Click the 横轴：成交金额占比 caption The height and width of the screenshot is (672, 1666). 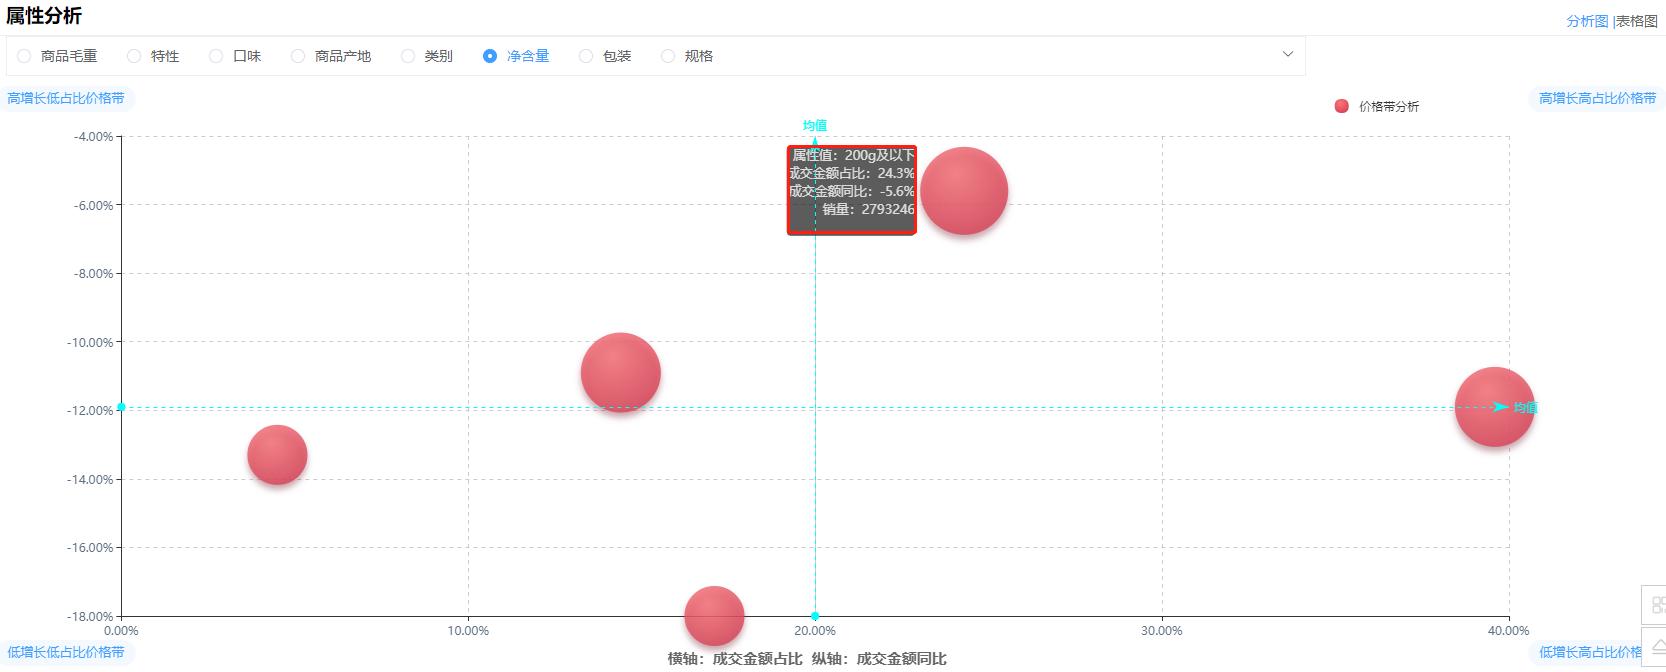point(735,658)
